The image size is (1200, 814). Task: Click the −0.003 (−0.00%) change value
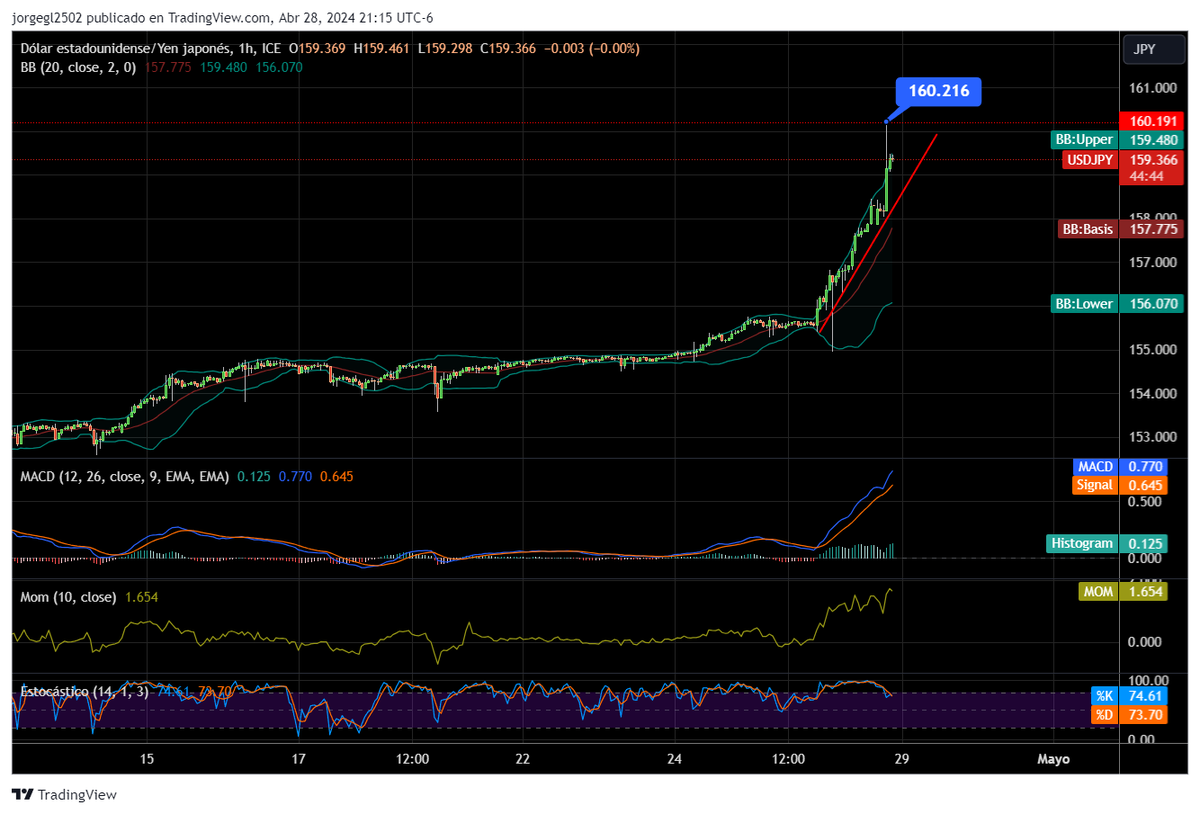tap(592, 48)
